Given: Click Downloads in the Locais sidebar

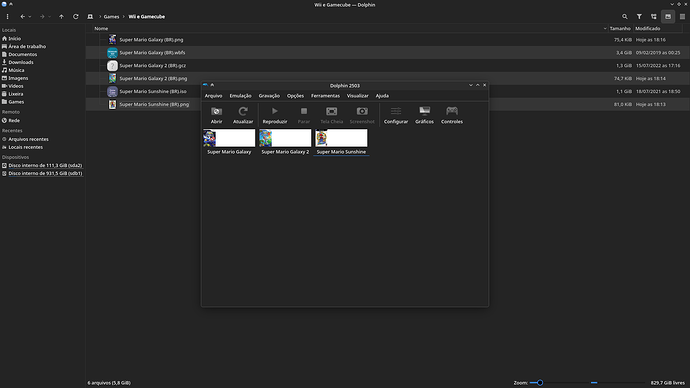Looking at the screenshot, I should click(x=21, y=62).
